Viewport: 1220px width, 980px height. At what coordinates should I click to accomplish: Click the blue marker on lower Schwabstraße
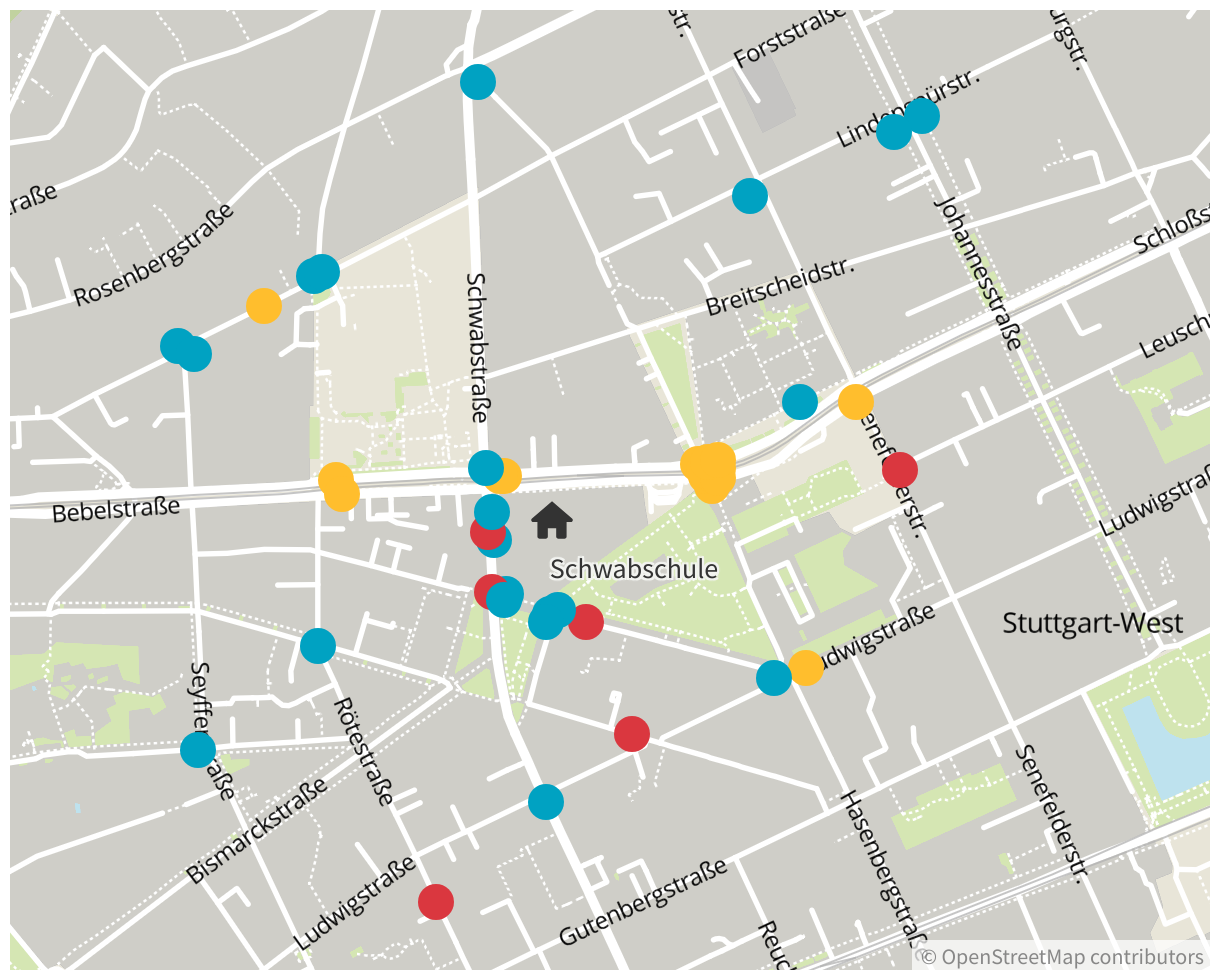pyautogui.click(x=545, y=801)
